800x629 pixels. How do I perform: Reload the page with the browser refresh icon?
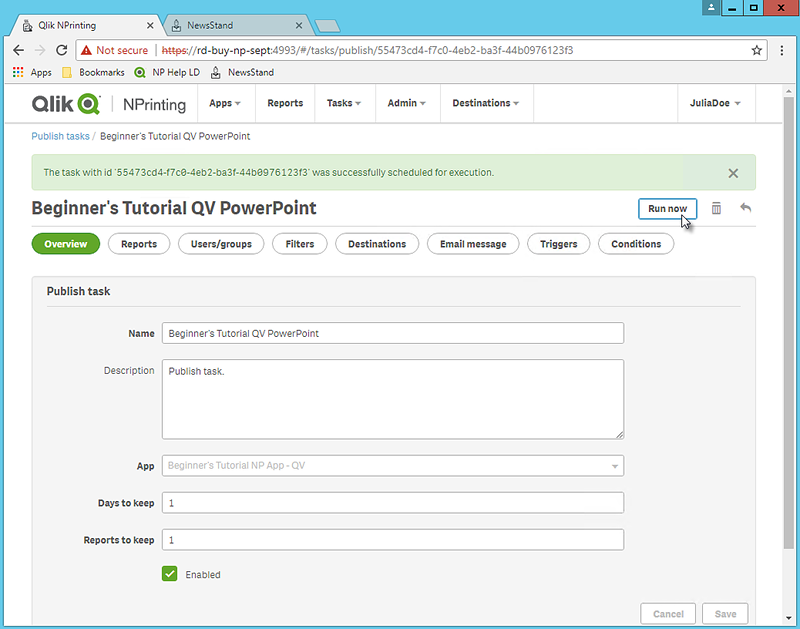coord(62,50)
